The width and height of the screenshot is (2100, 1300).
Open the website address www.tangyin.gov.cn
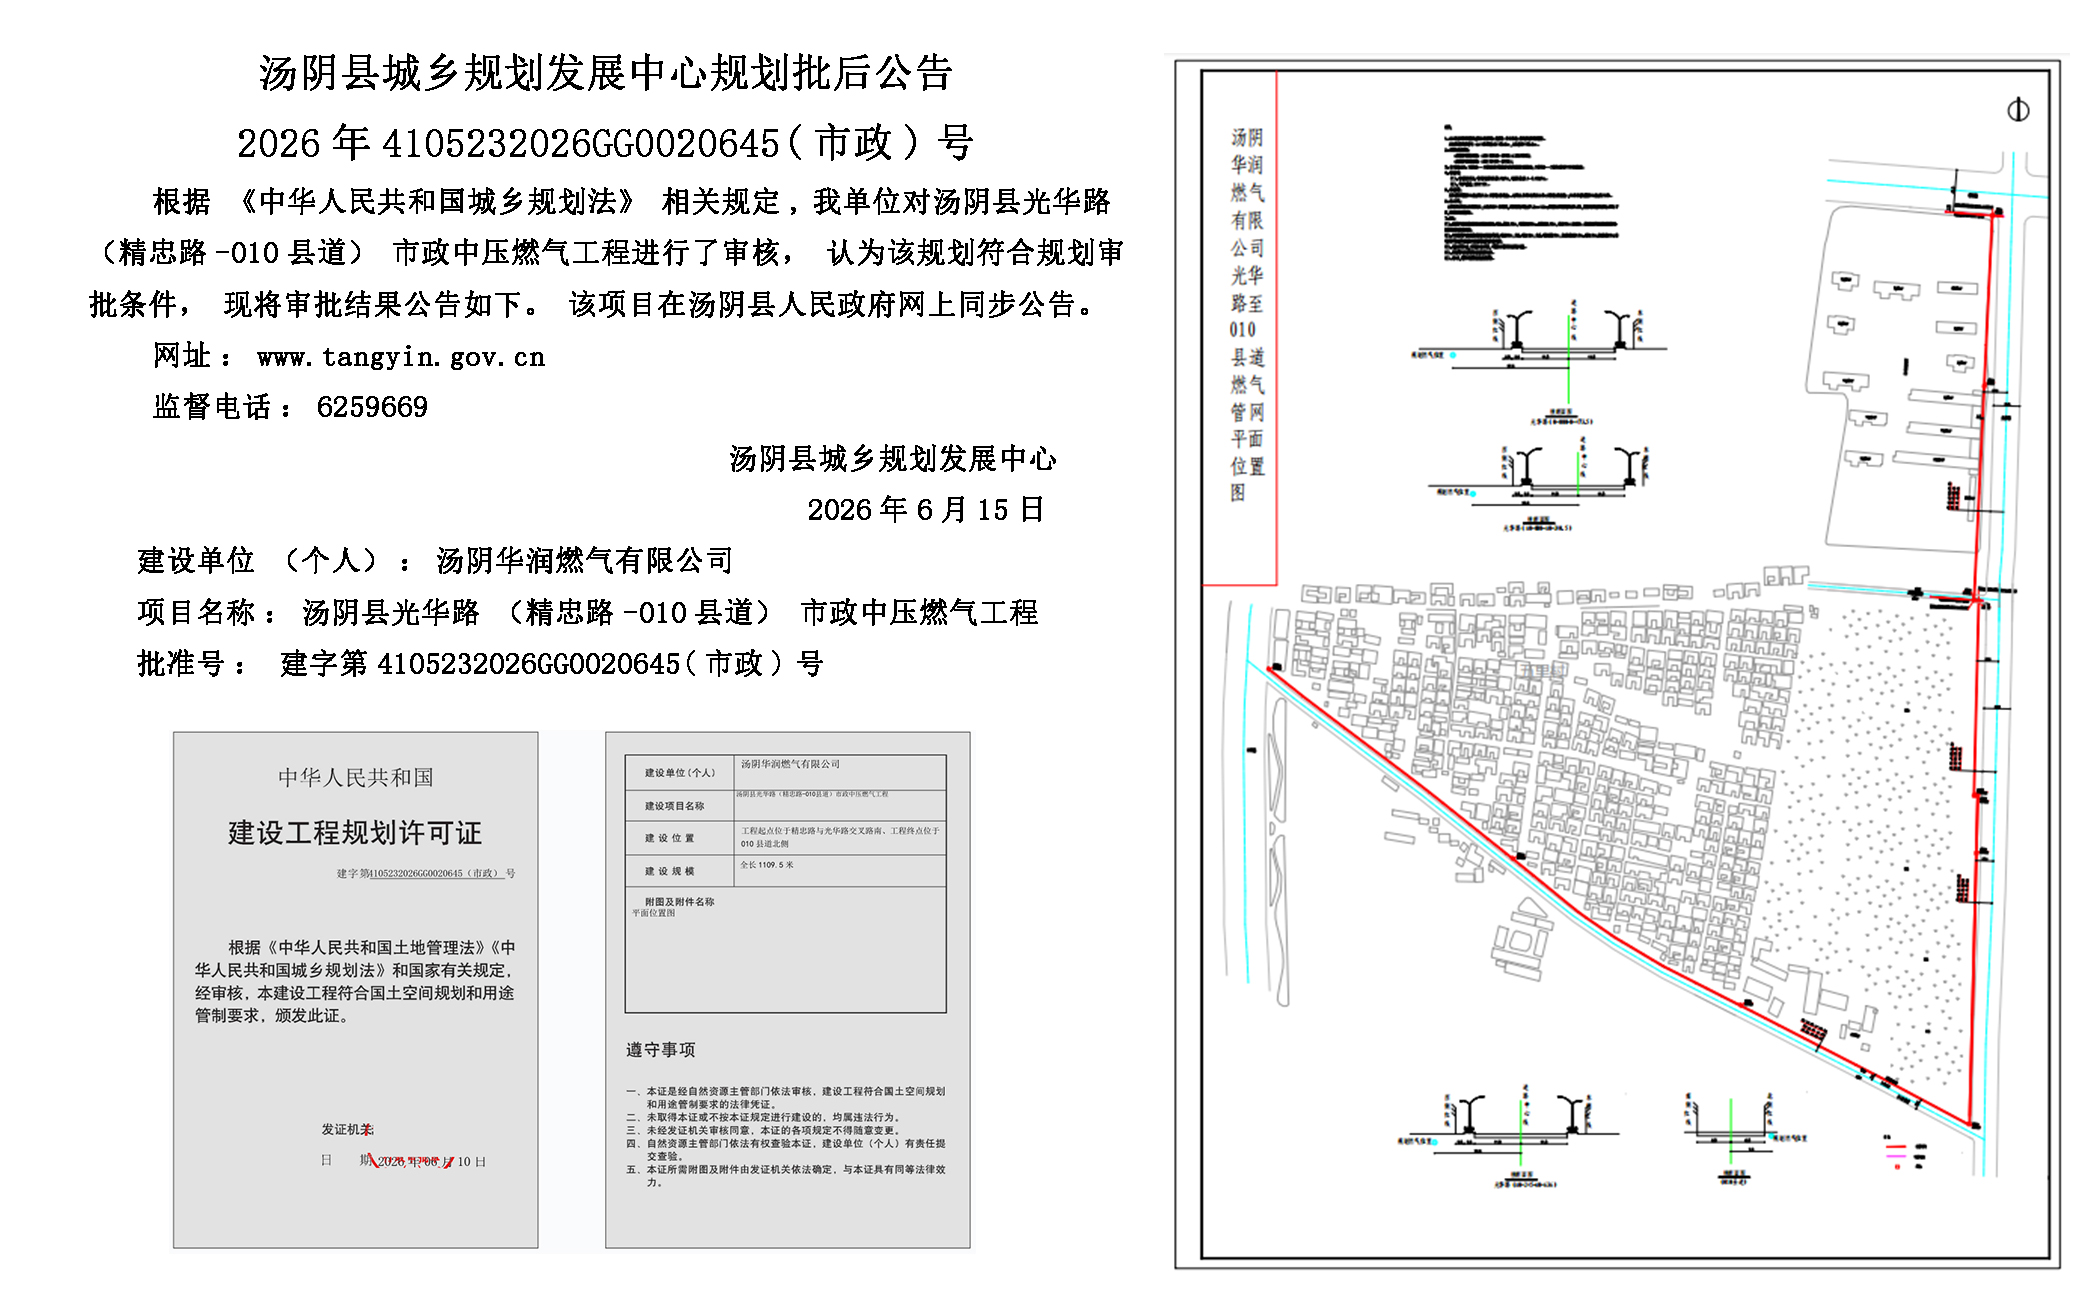[x=401, y=357]
